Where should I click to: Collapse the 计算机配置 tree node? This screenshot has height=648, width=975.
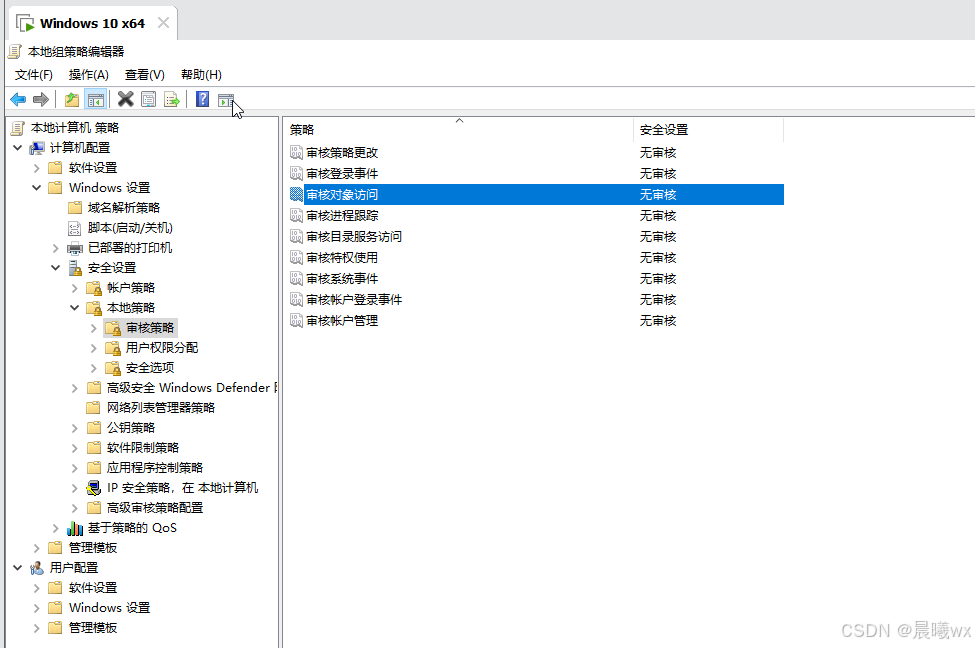[17, 148]
